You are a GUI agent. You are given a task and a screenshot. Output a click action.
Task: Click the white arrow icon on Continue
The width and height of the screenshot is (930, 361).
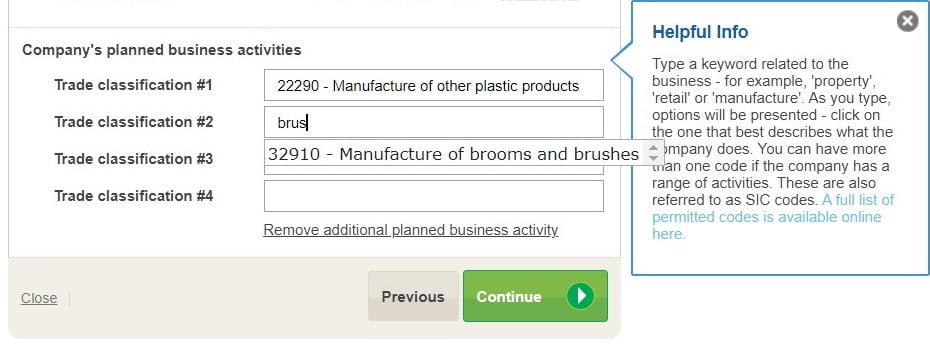[x=579, y=296]
